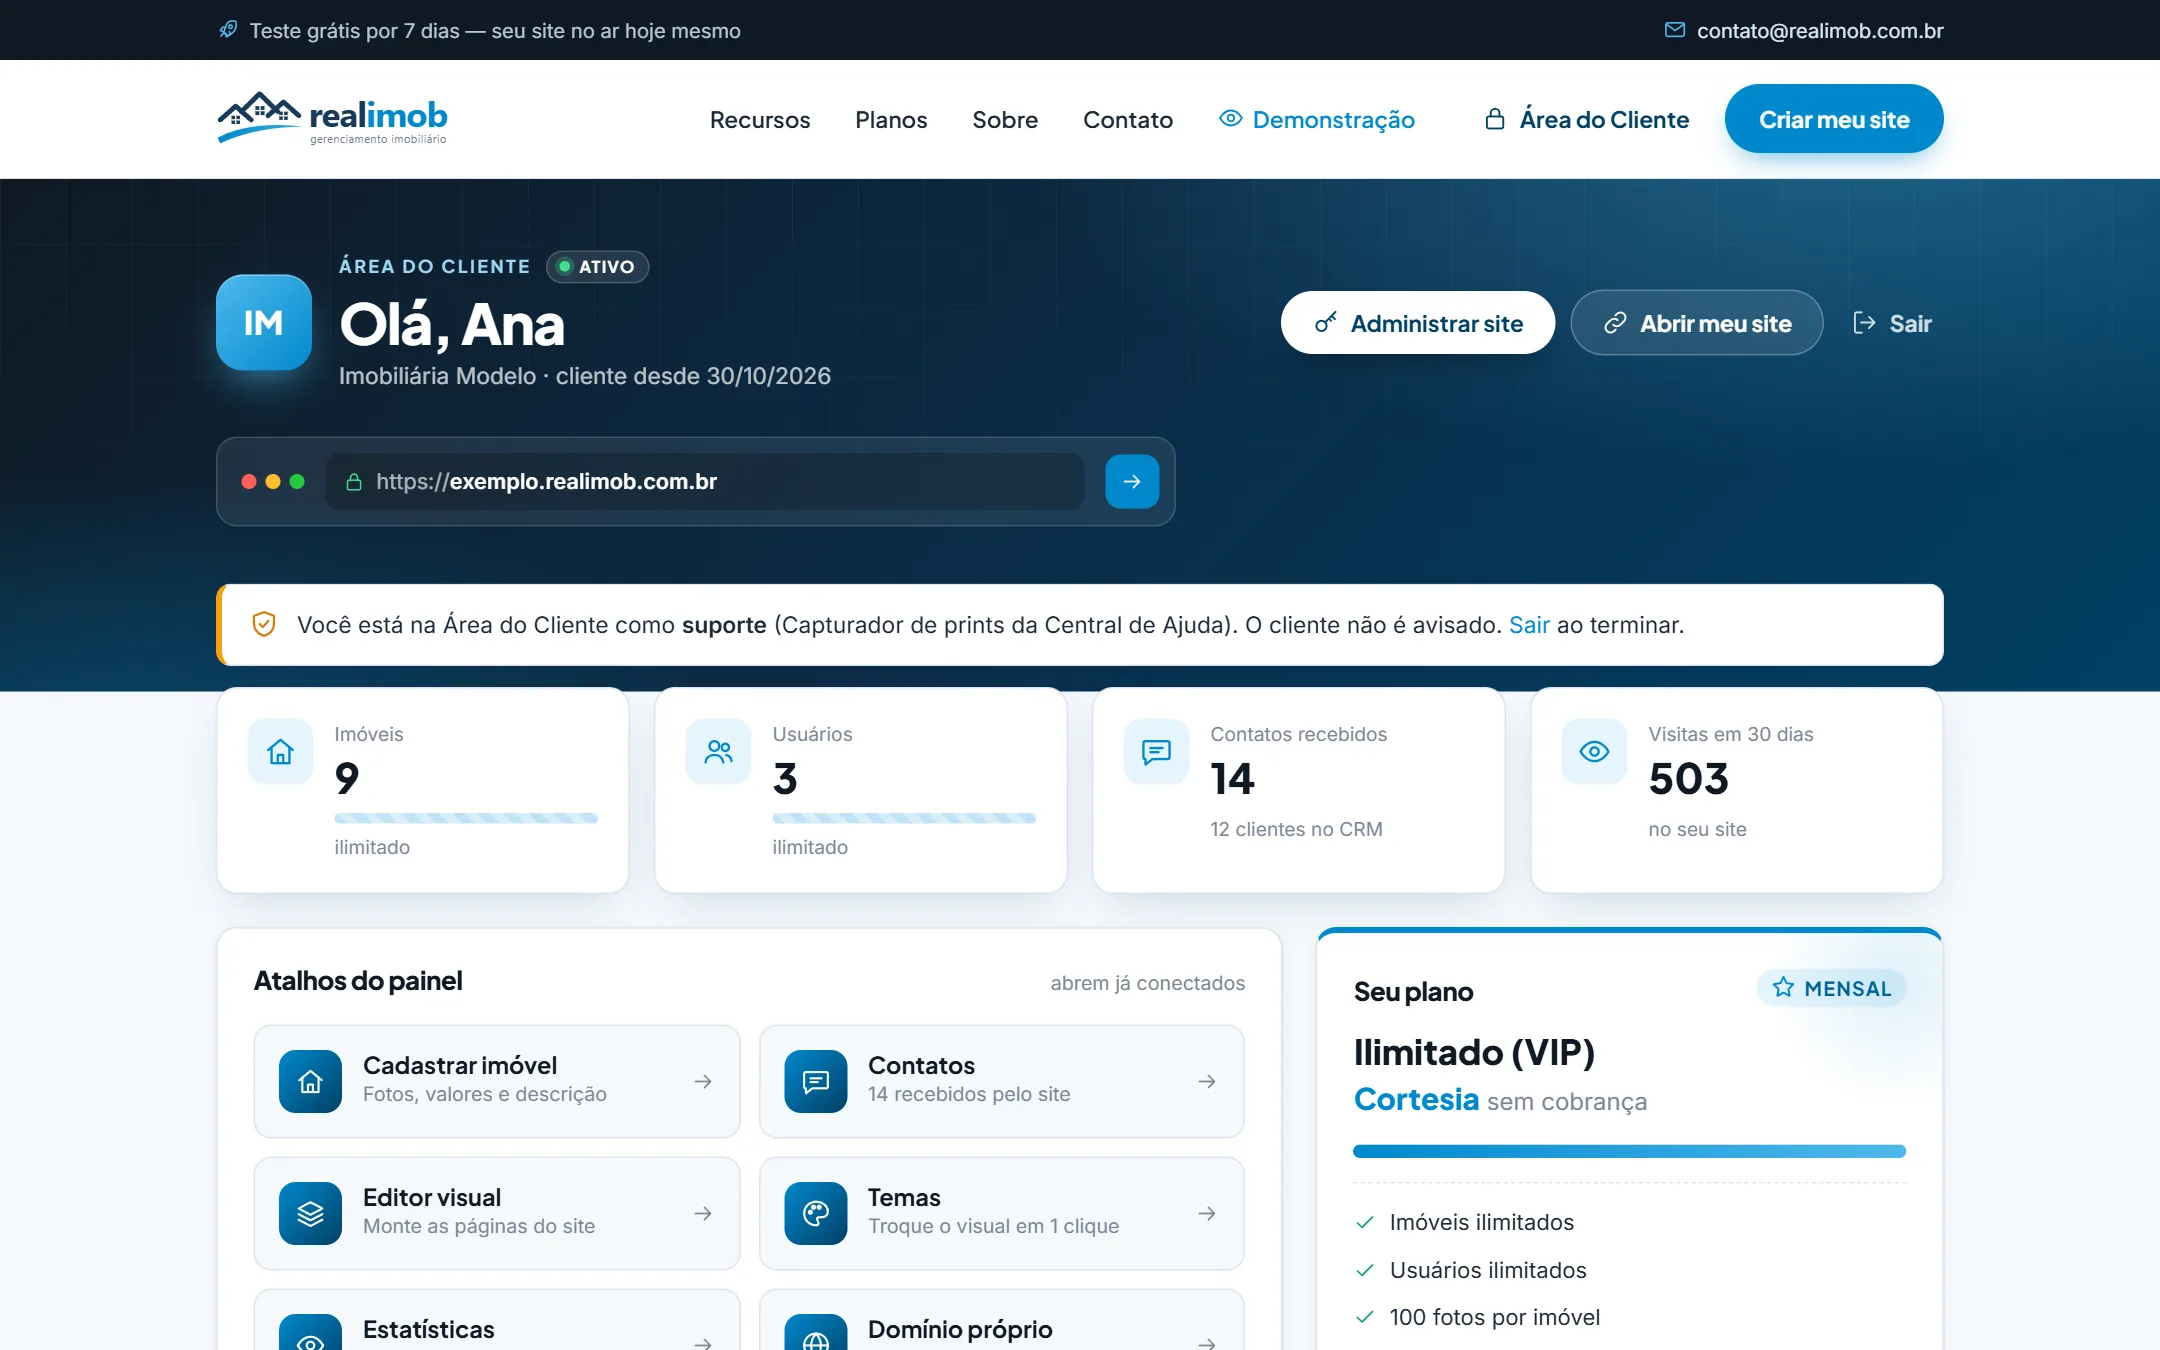Open Área do Cliente in navbar

(1587, 119)
